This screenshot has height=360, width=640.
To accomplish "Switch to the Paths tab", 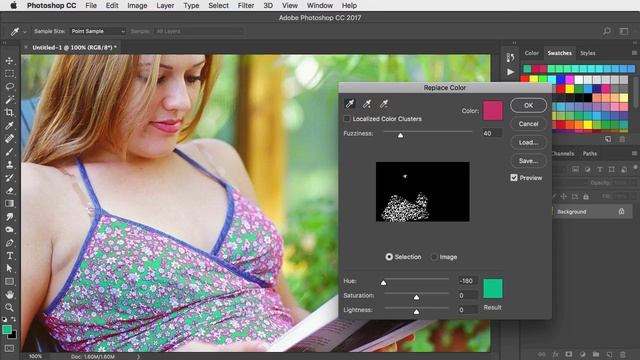I will click(x=589, y=153).
